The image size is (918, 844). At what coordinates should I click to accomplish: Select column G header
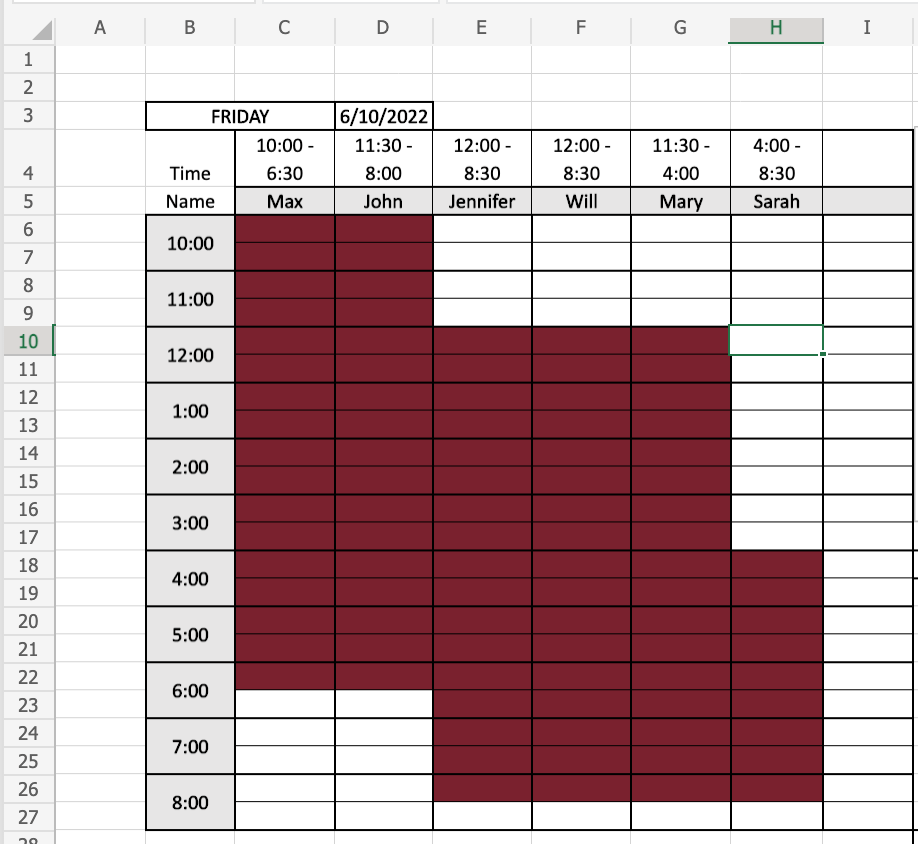(x=680, y=28)
